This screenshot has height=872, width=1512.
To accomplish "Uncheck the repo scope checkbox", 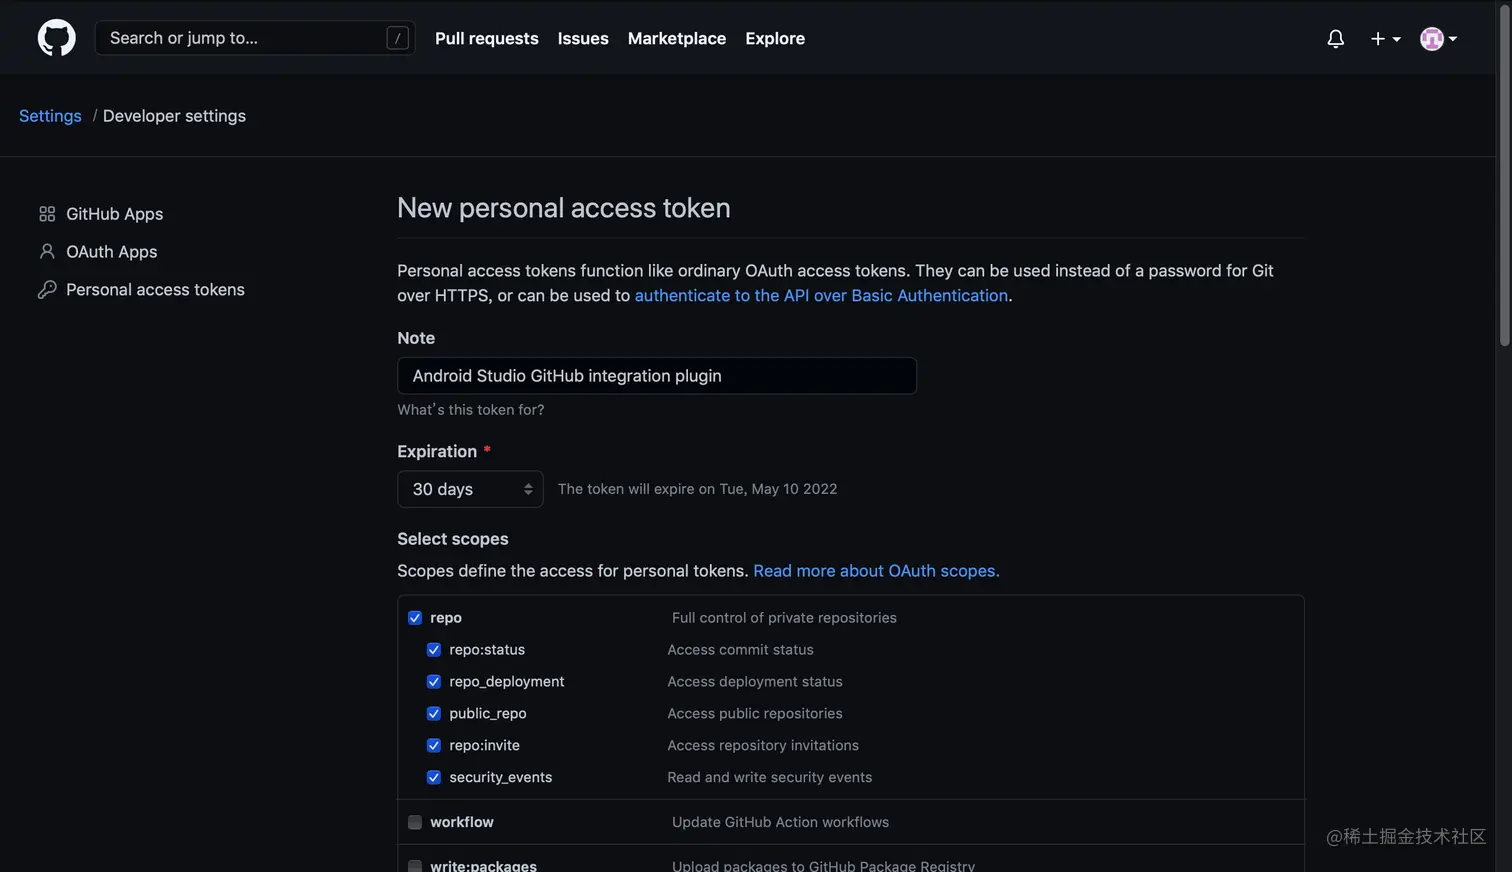I will (415, 618).
